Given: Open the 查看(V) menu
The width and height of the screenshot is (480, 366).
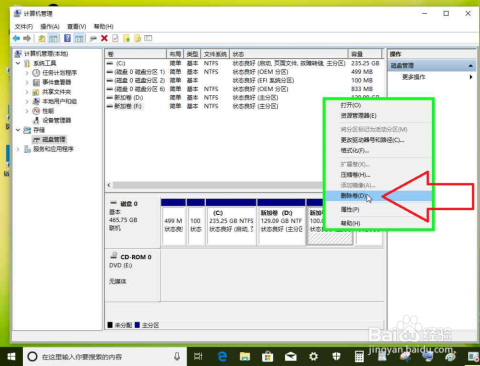Looking at the screenshot, I should (77, 26).
